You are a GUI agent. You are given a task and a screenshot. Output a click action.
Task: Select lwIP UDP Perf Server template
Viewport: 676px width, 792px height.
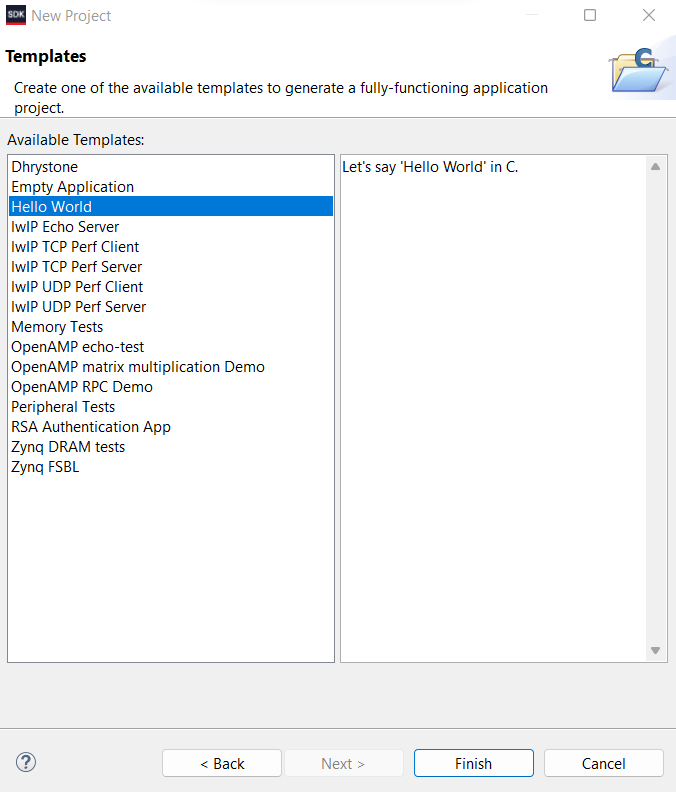(x=78, y=307)
